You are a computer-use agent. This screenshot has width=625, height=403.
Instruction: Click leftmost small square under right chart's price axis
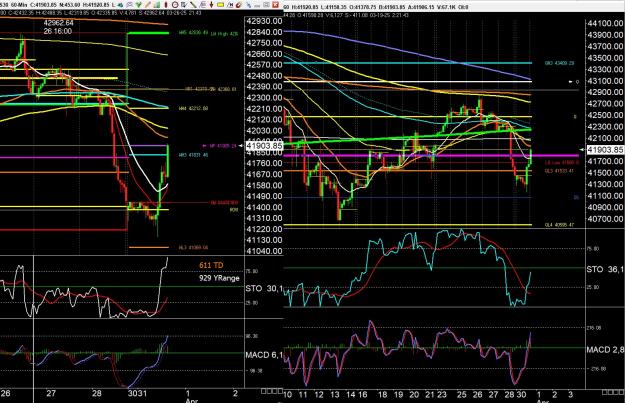pyautogui.click(x=604, y=392)
